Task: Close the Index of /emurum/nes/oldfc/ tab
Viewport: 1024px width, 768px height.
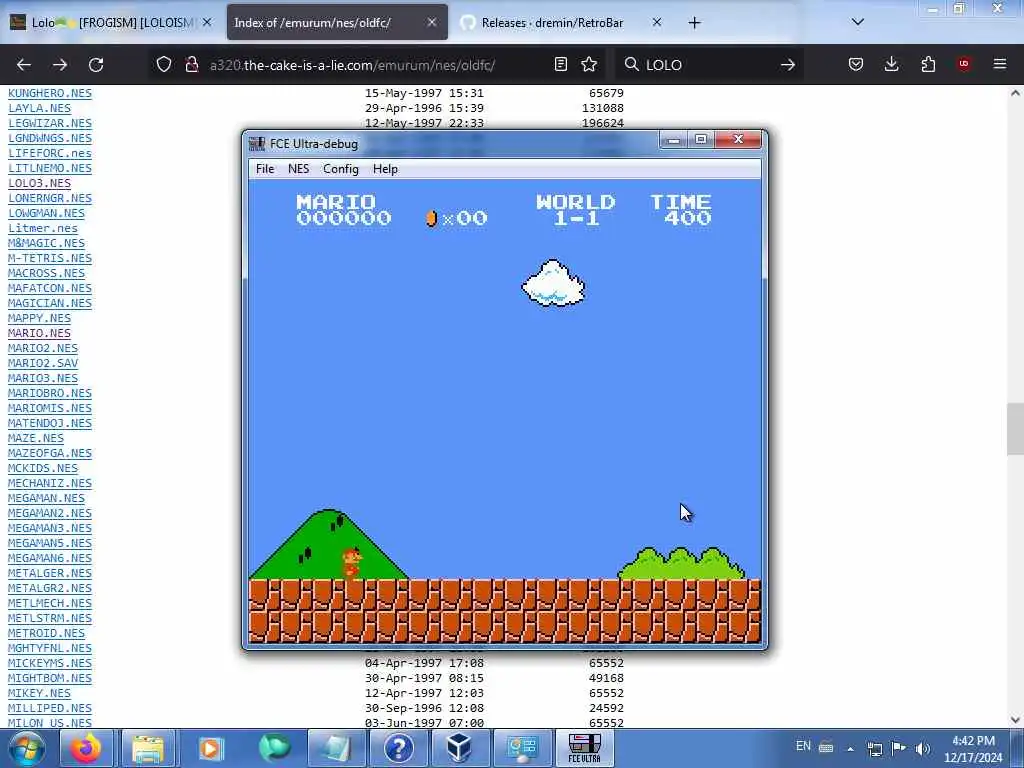Action: [x=432, y=22]
